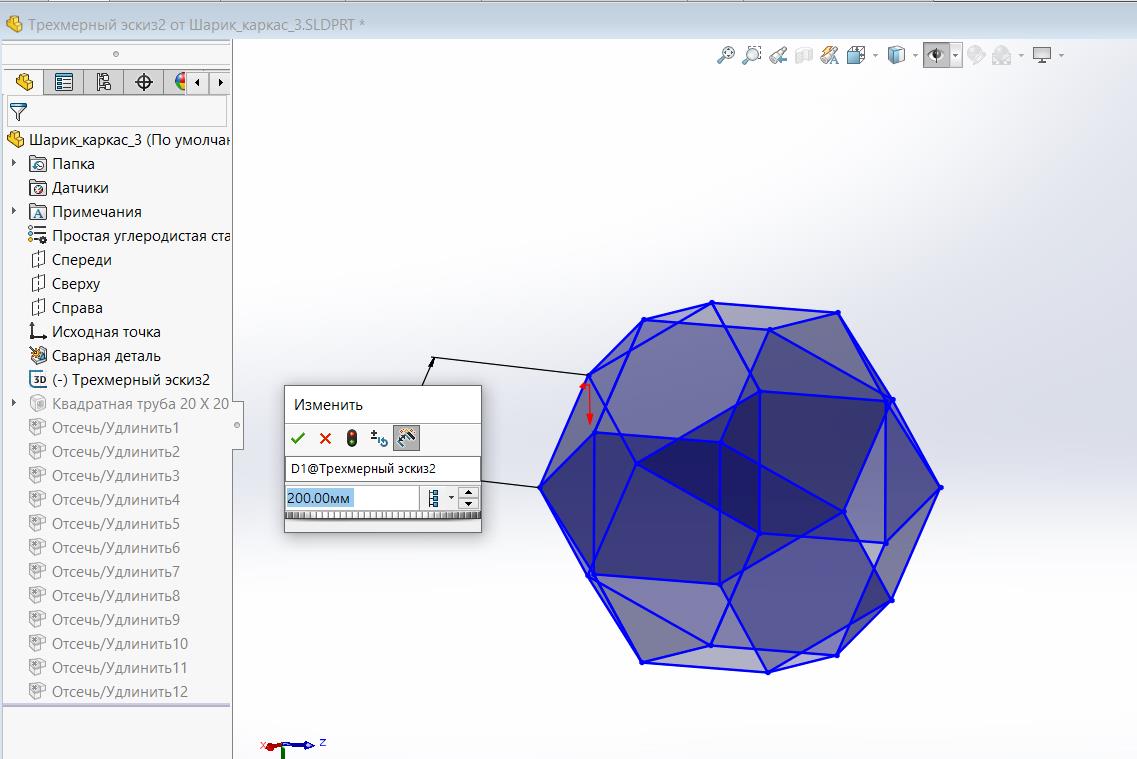Click the thumbwheel under the value field
The width and height of the screenshot is (1137, 759).
point(383,515)
